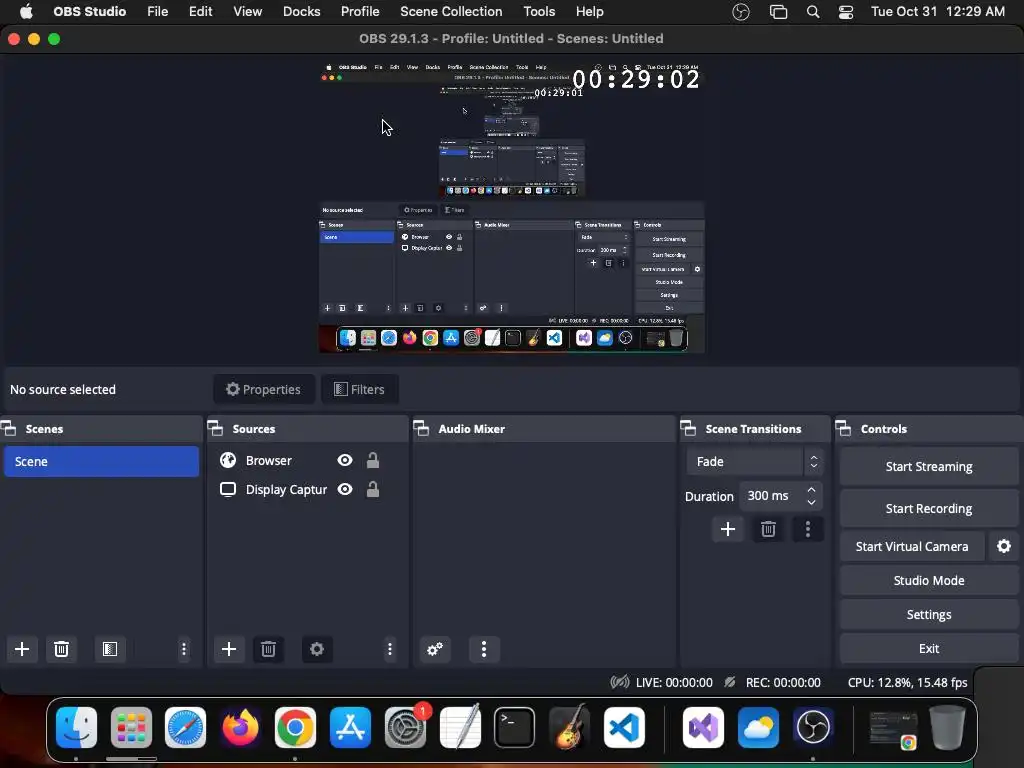This screenshot has width=1024, height=768.
Task: Click the preview canvas display capture
Action: pos(511,208)
